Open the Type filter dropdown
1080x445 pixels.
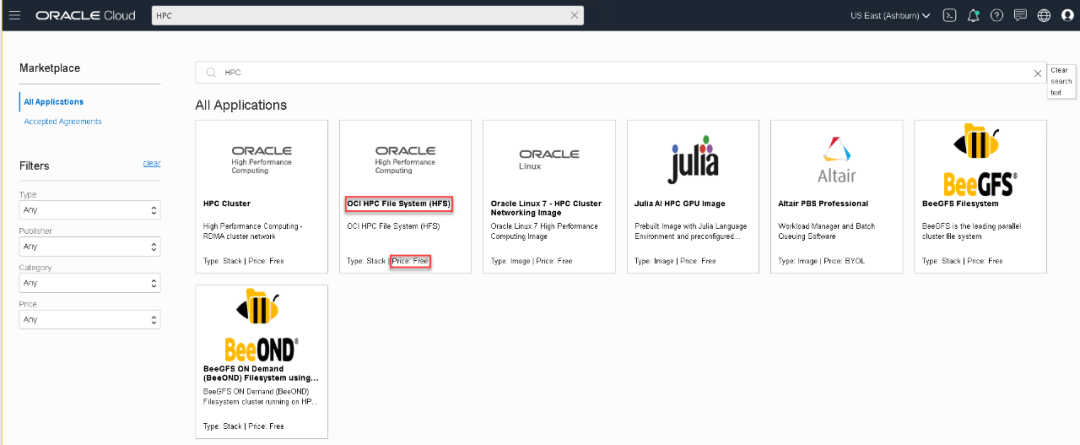[90, 209]
